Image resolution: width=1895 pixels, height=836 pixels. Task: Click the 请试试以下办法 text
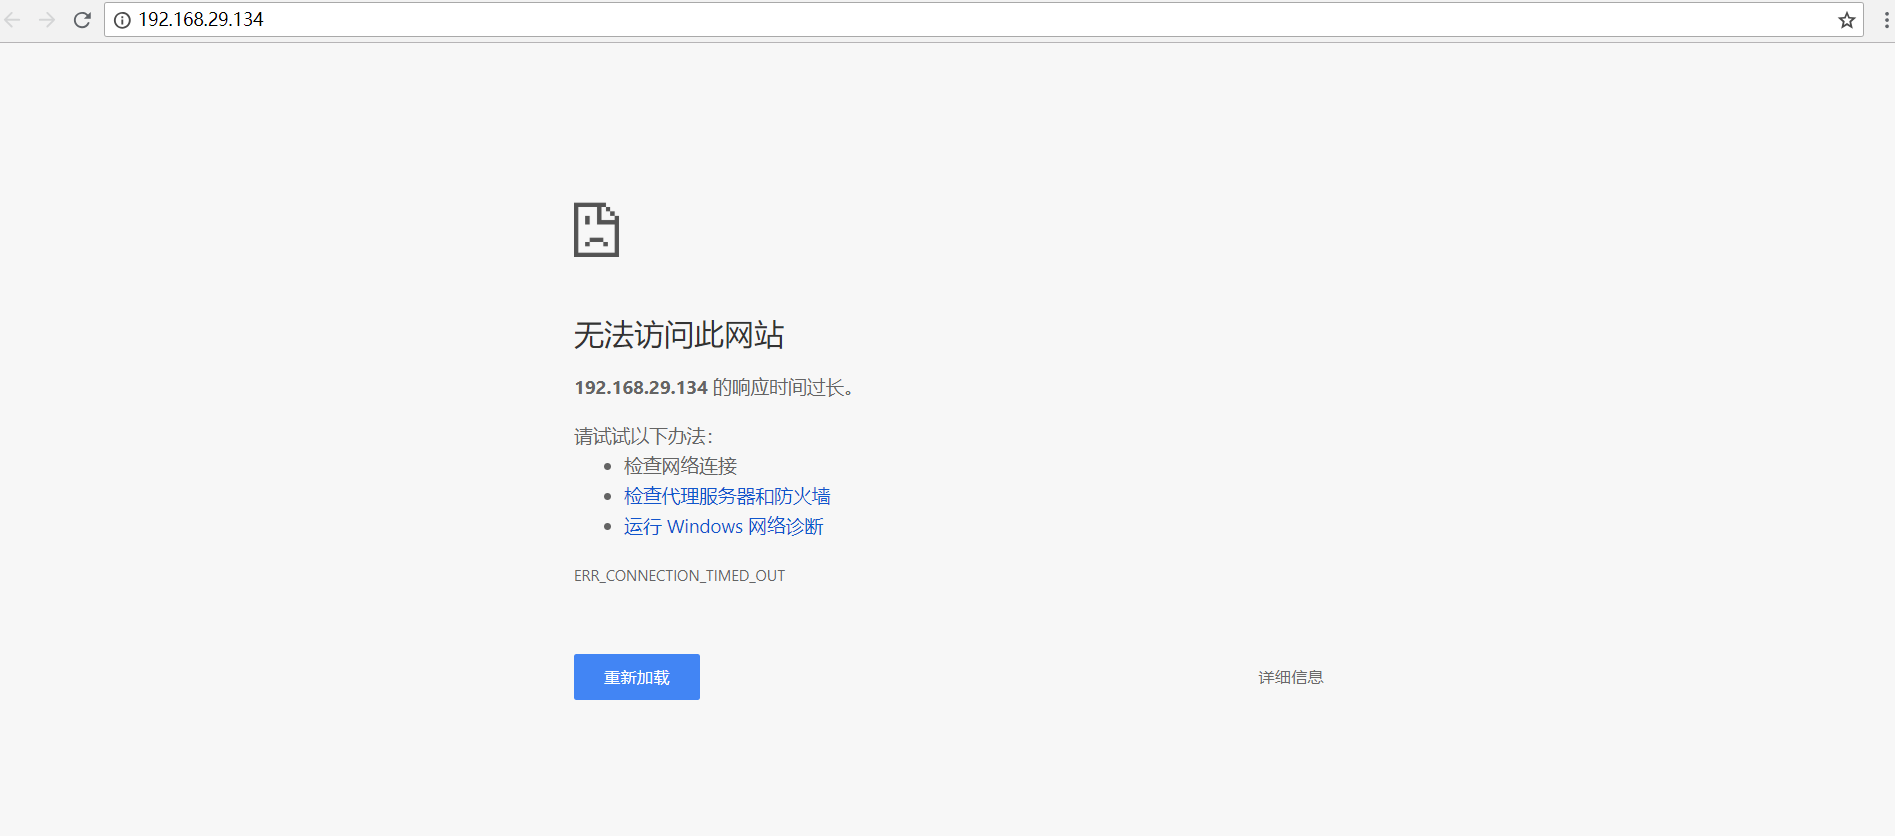[x=643, y=436]
